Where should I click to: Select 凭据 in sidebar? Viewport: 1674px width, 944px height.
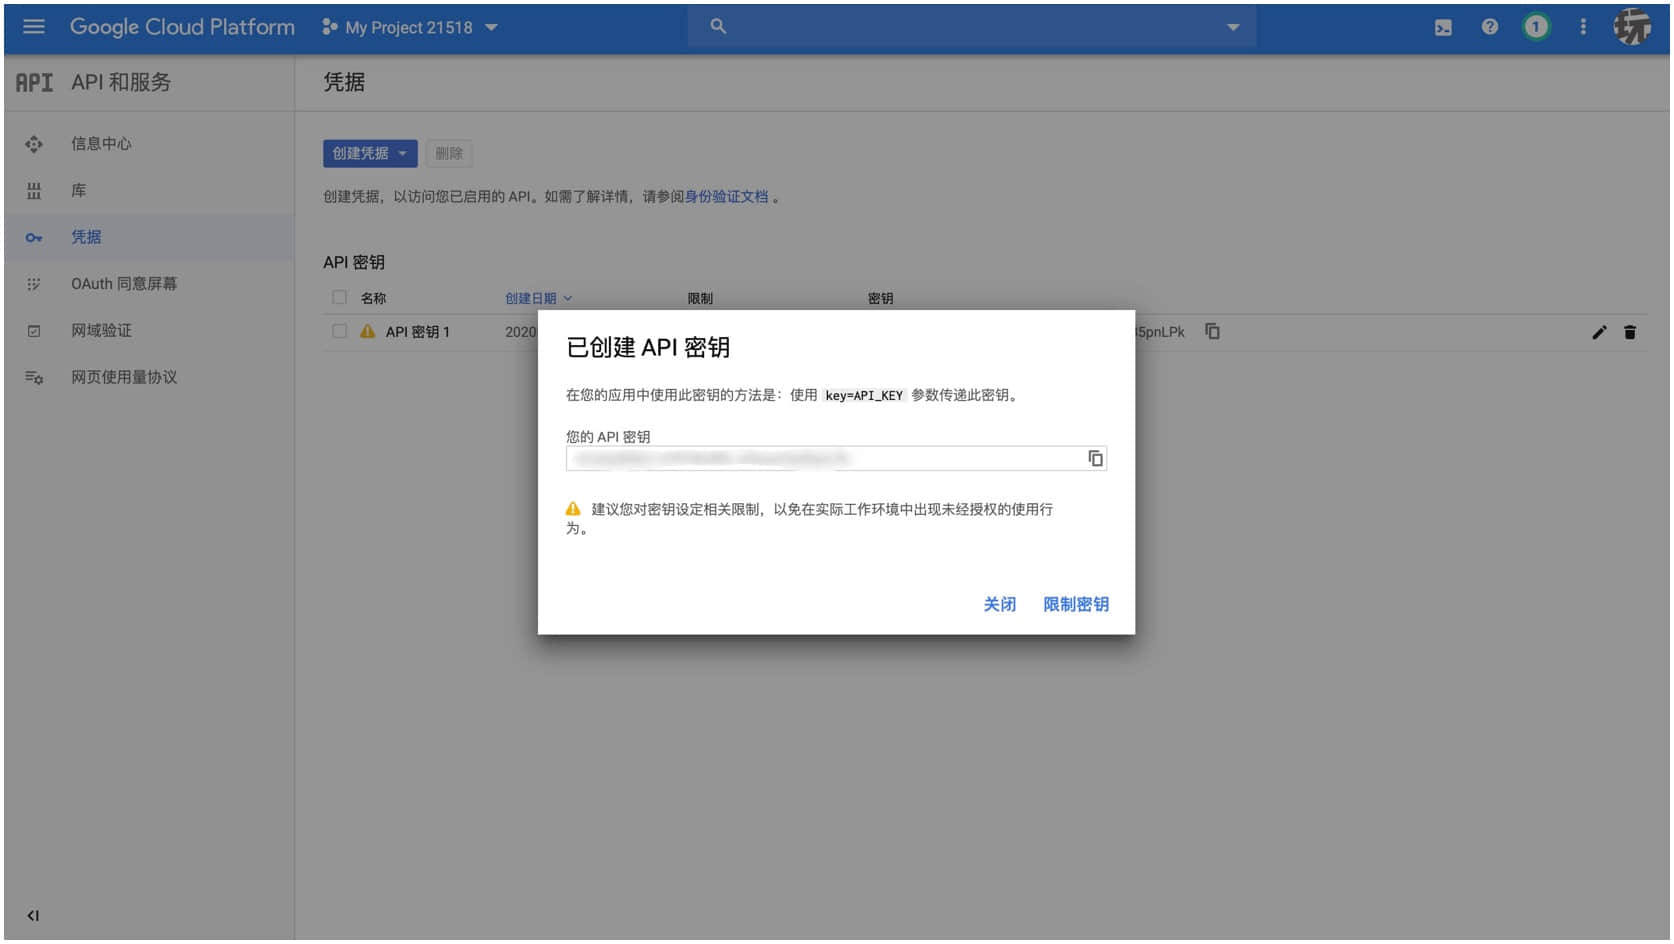(x=86, y=237)
